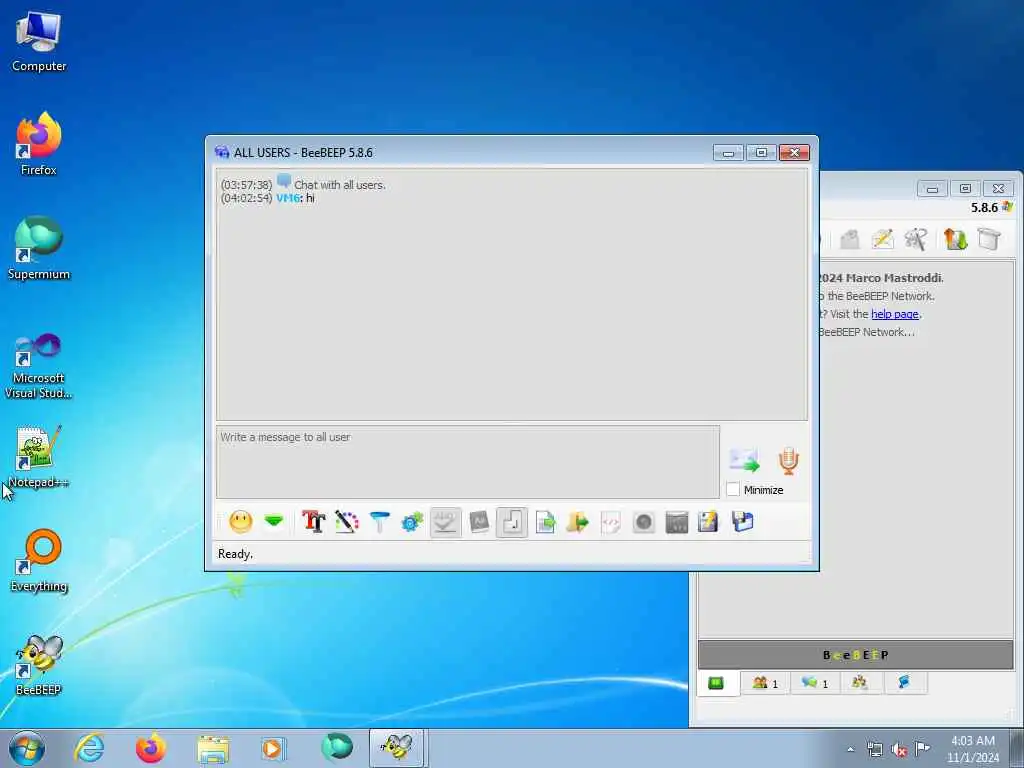Select BeeBEEP desktop shortcut

[x=39, y=665]
